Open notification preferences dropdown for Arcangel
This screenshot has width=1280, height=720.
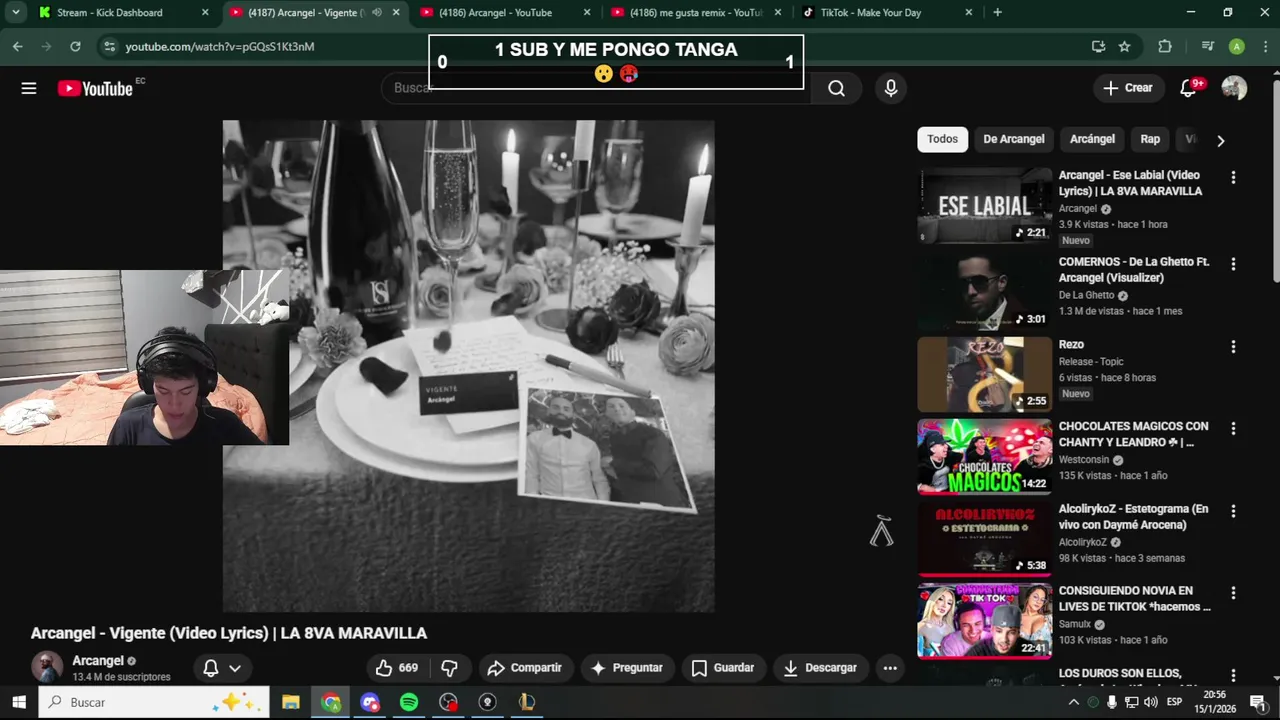(222, 668)
